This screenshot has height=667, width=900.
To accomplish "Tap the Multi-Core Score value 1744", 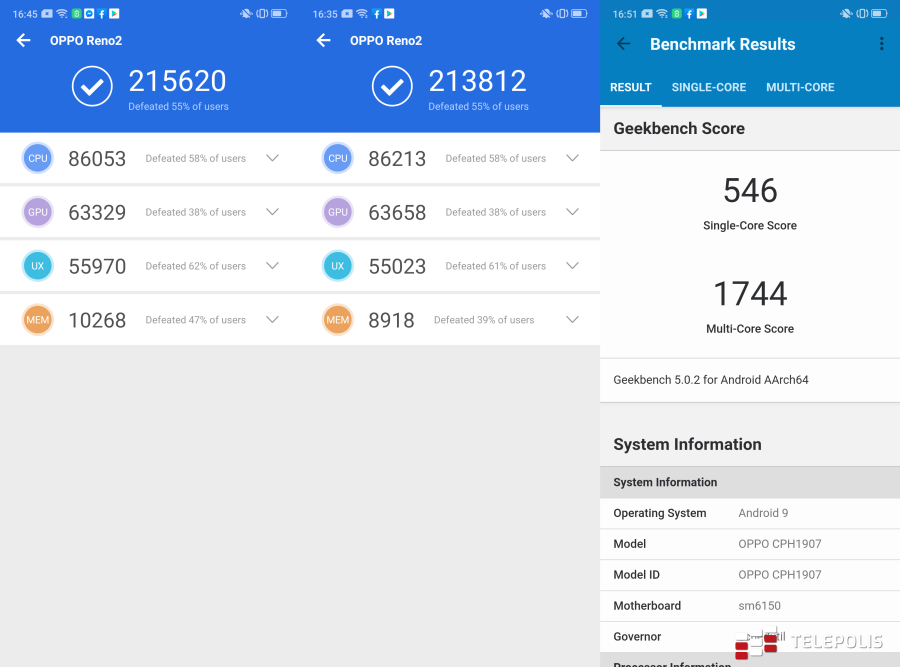I will (750, 294).
